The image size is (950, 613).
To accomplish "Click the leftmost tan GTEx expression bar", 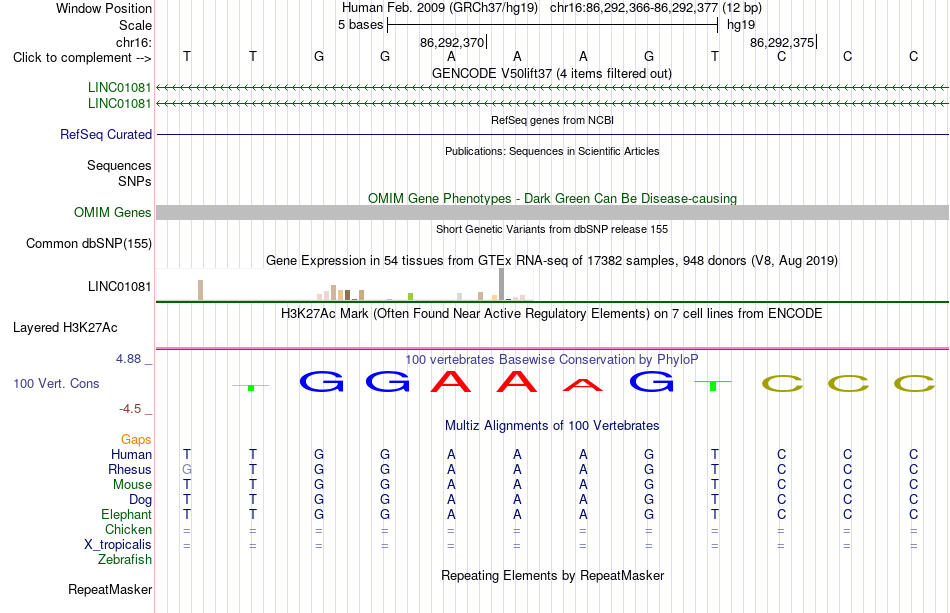I will (201, 290).
